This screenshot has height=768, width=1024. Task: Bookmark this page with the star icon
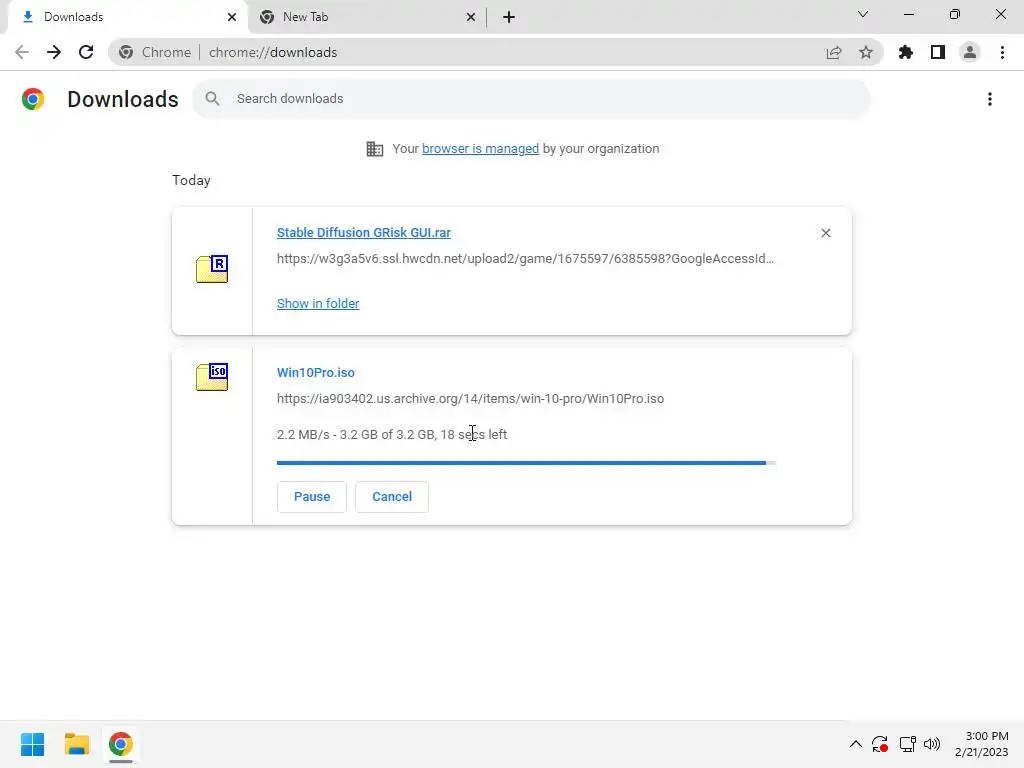pyautogui.click(x=866, y=52)
